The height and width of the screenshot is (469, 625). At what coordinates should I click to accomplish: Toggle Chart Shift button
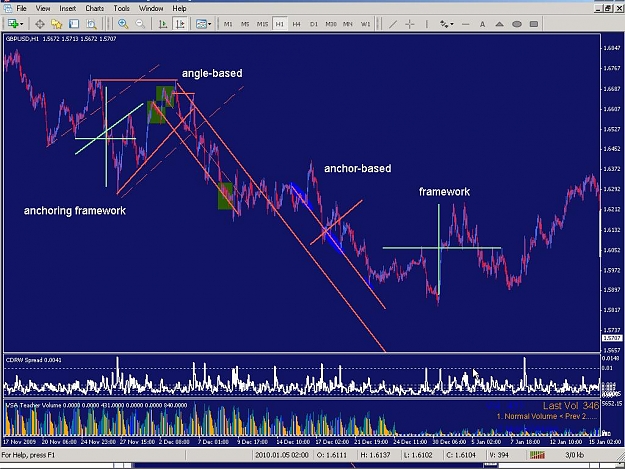180,24
